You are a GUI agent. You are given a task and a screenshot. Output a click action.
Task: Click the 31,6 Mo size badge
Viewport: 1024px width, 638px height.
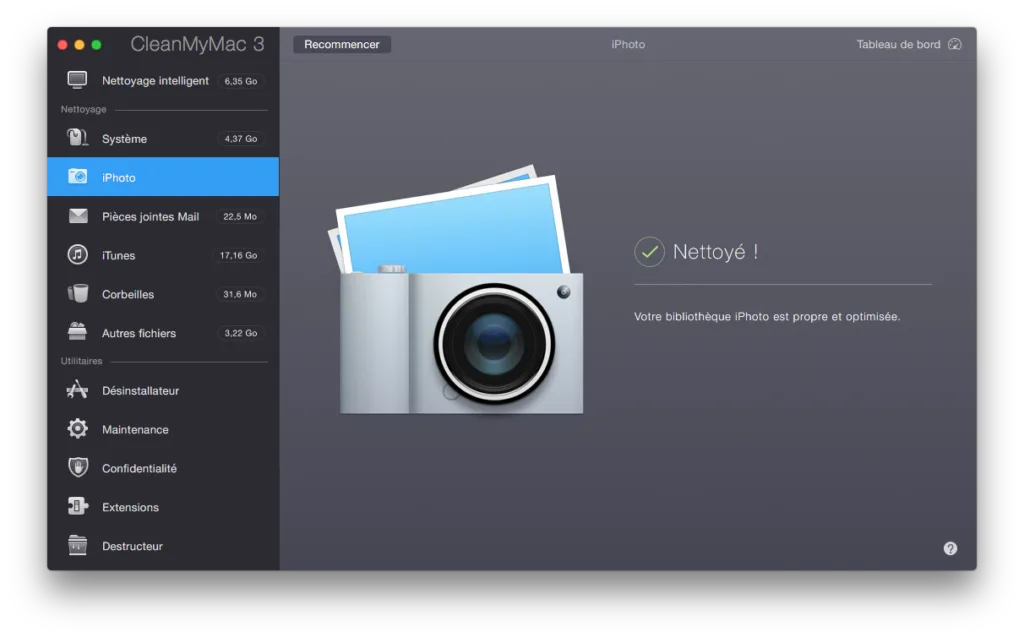click(240, 294)
